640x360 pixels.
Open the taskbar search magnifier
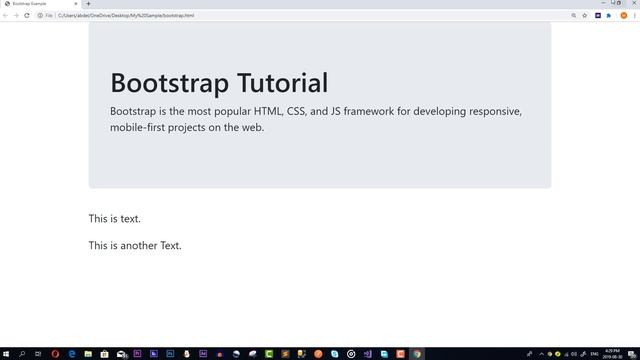click(22, 354)
